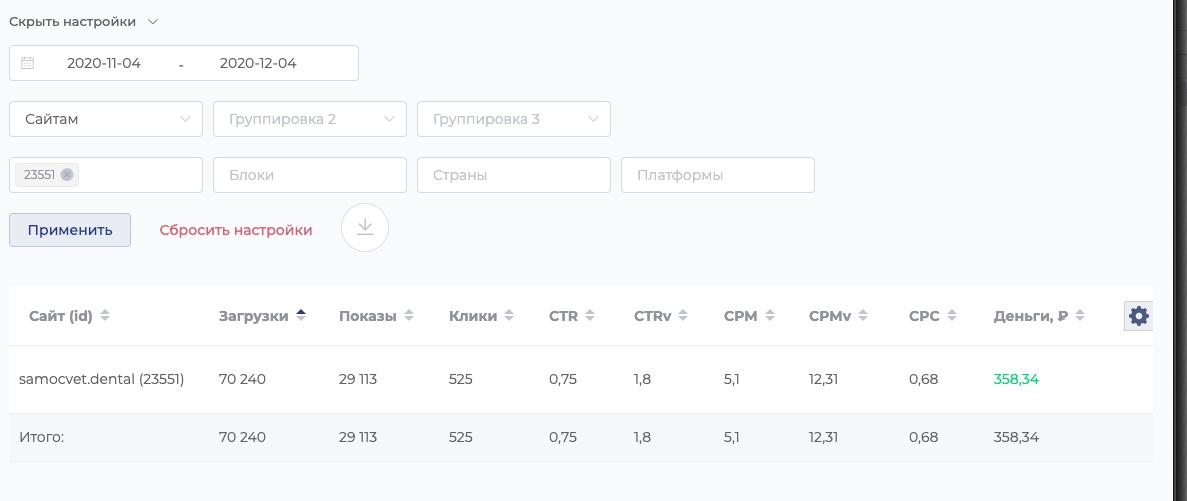Viewport: 1187px width, 501px height.
Task: Click the start date 2020-11-04 field
Action: coord(104,63)
